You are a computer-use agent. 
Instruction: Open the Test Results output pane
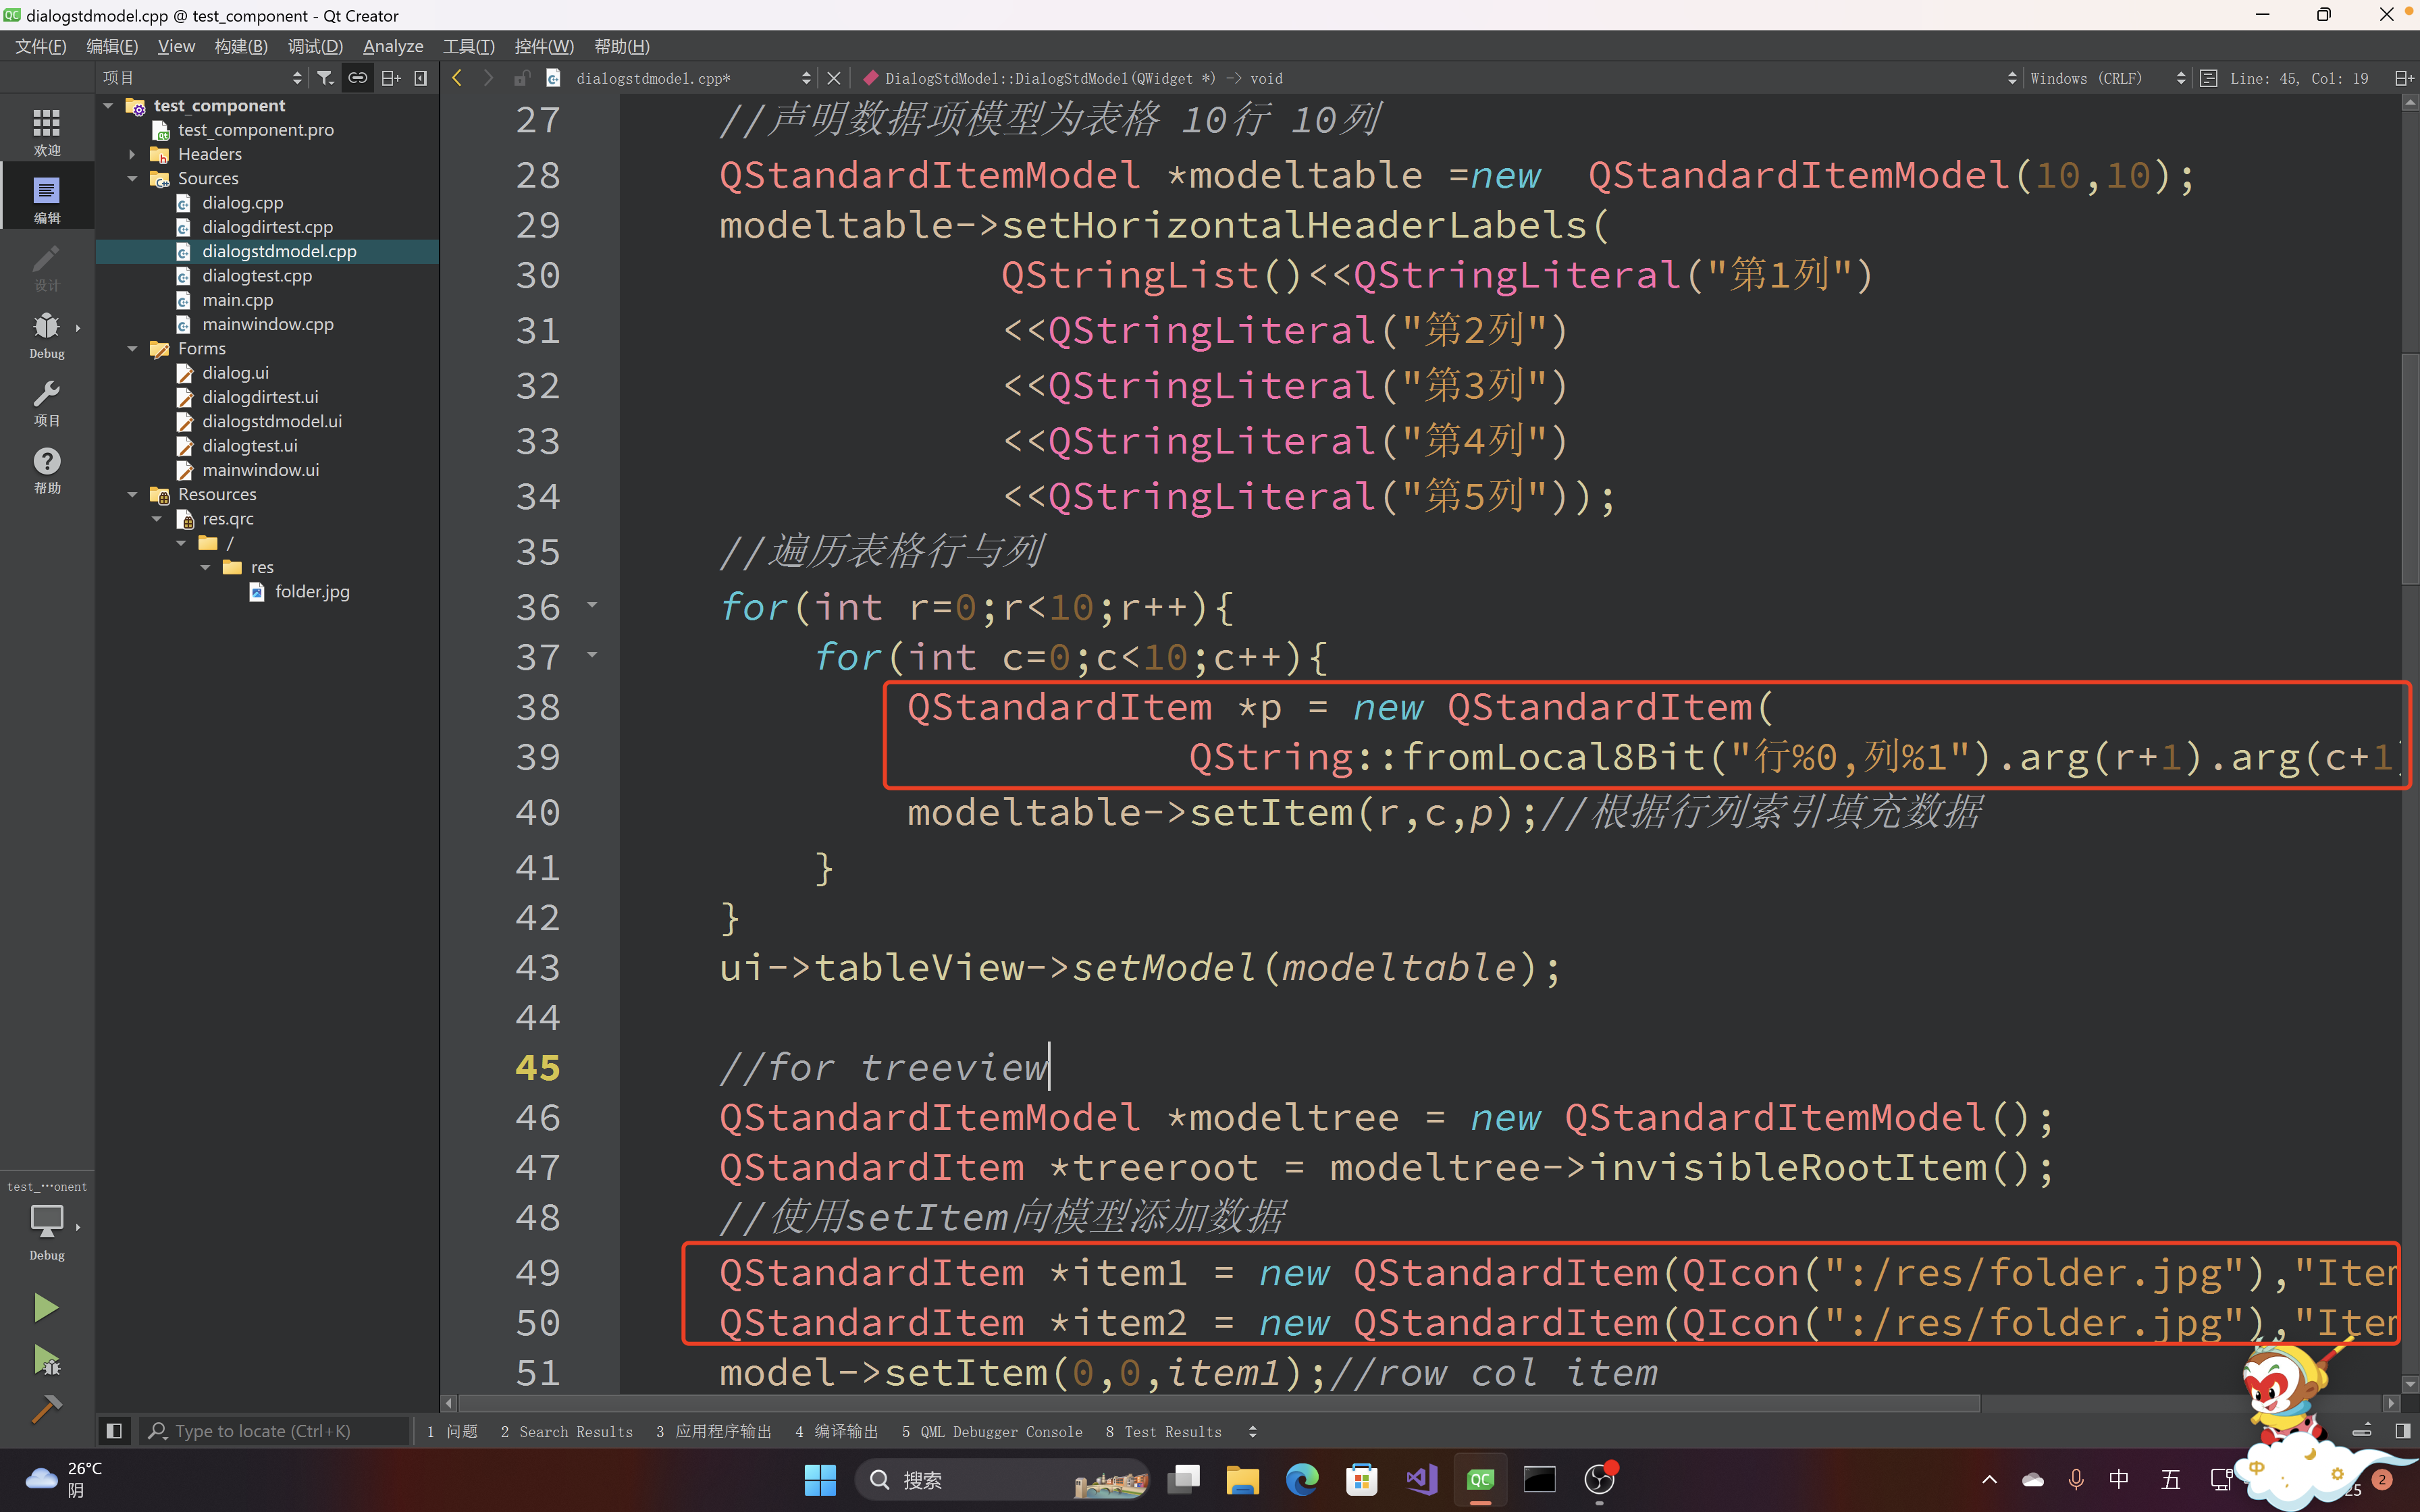[1164, 1432]
